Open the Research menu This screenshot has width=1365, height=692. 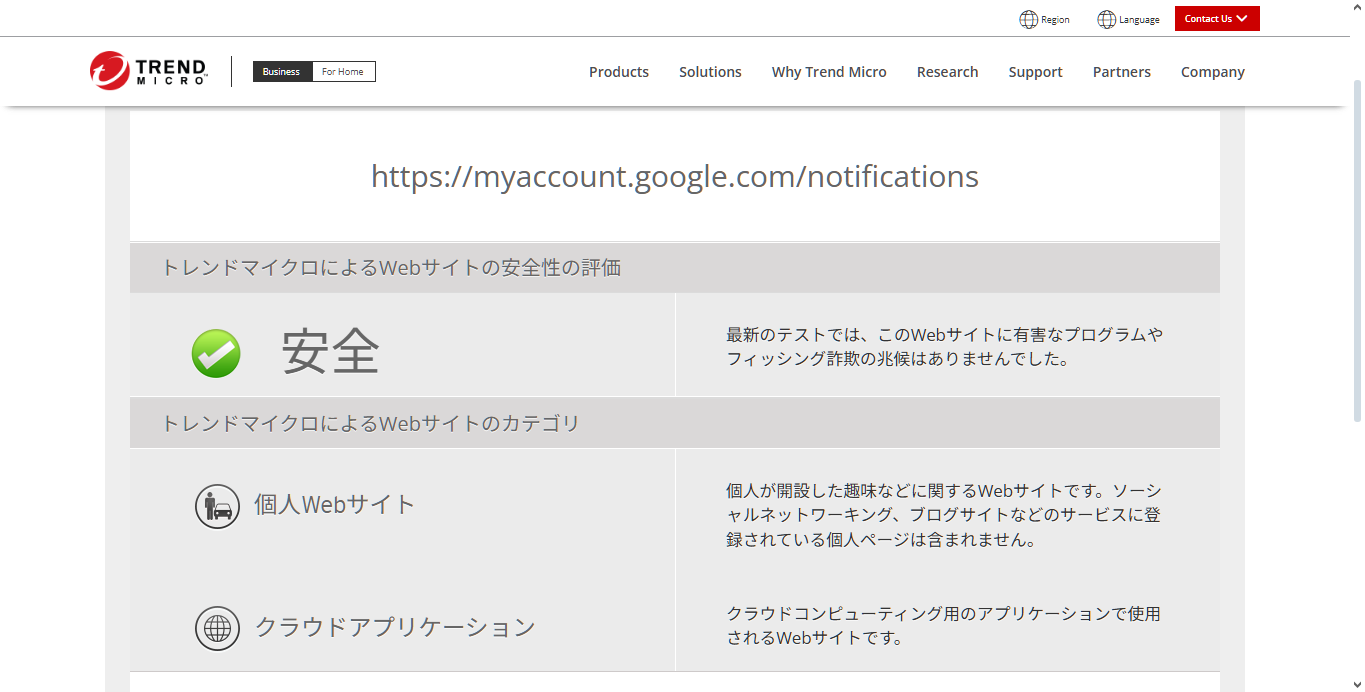947,72
